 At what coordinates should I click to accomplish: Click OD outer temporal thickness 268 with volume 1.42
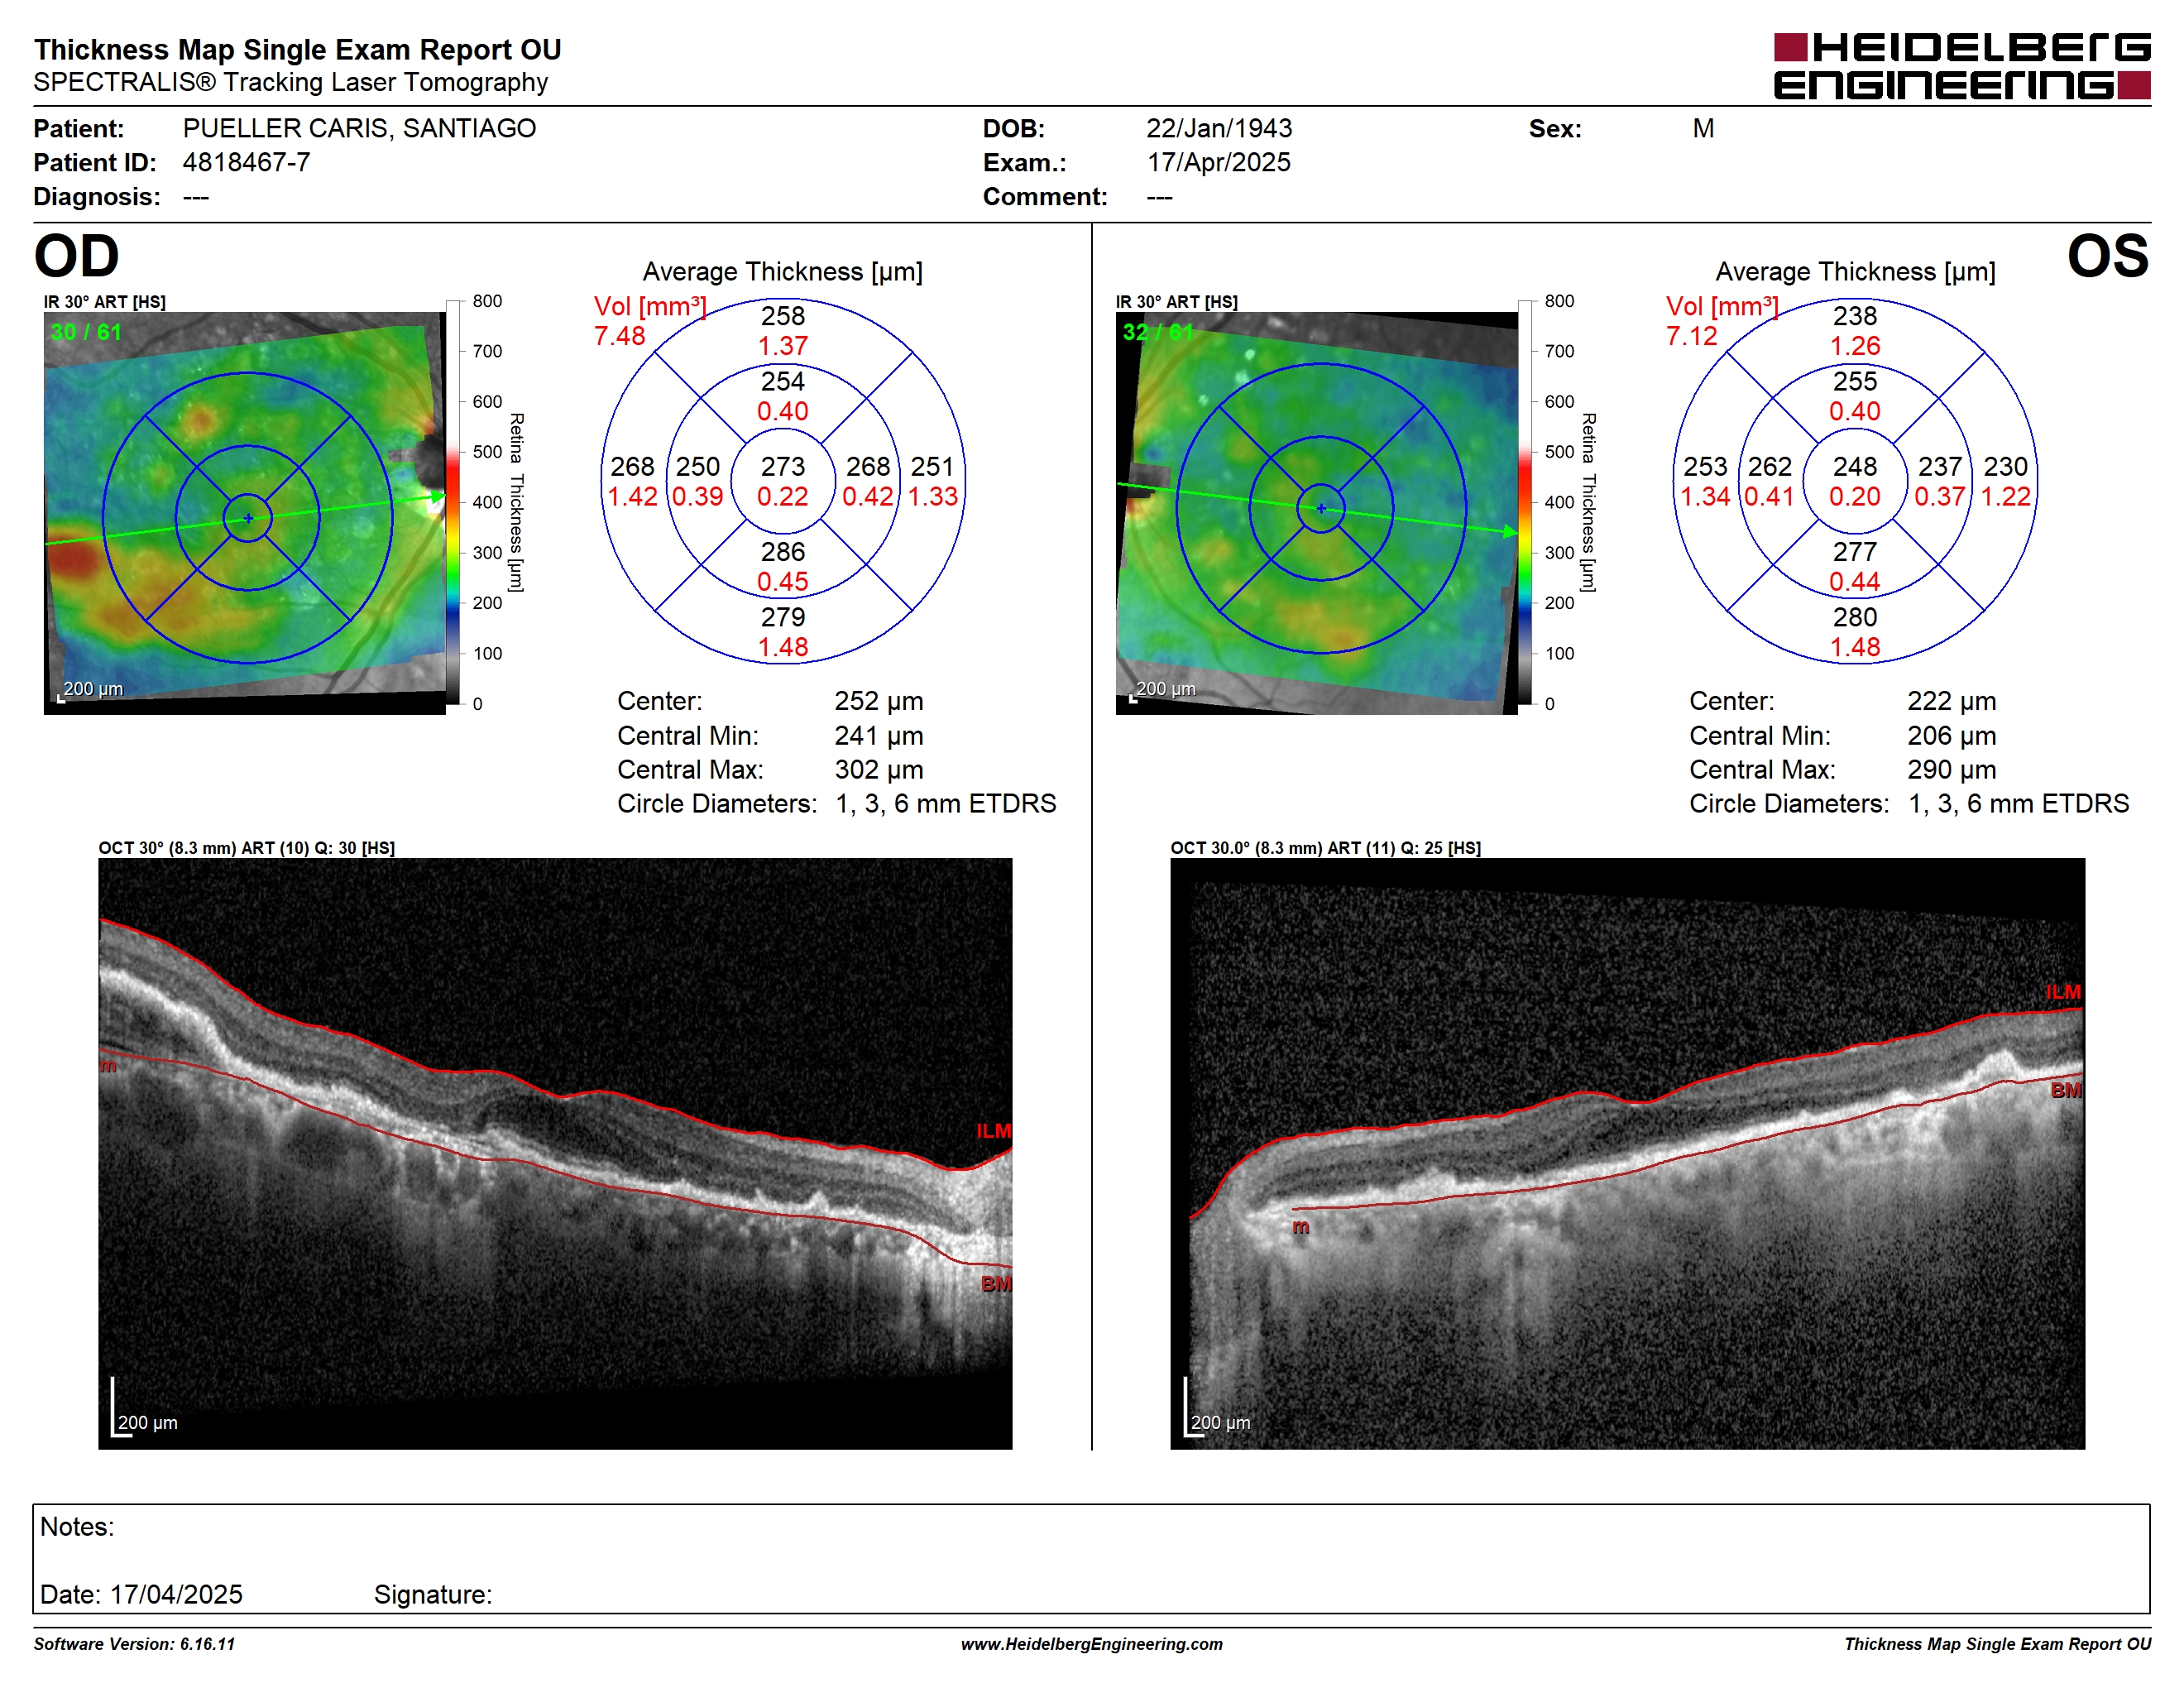click(633, 481)
